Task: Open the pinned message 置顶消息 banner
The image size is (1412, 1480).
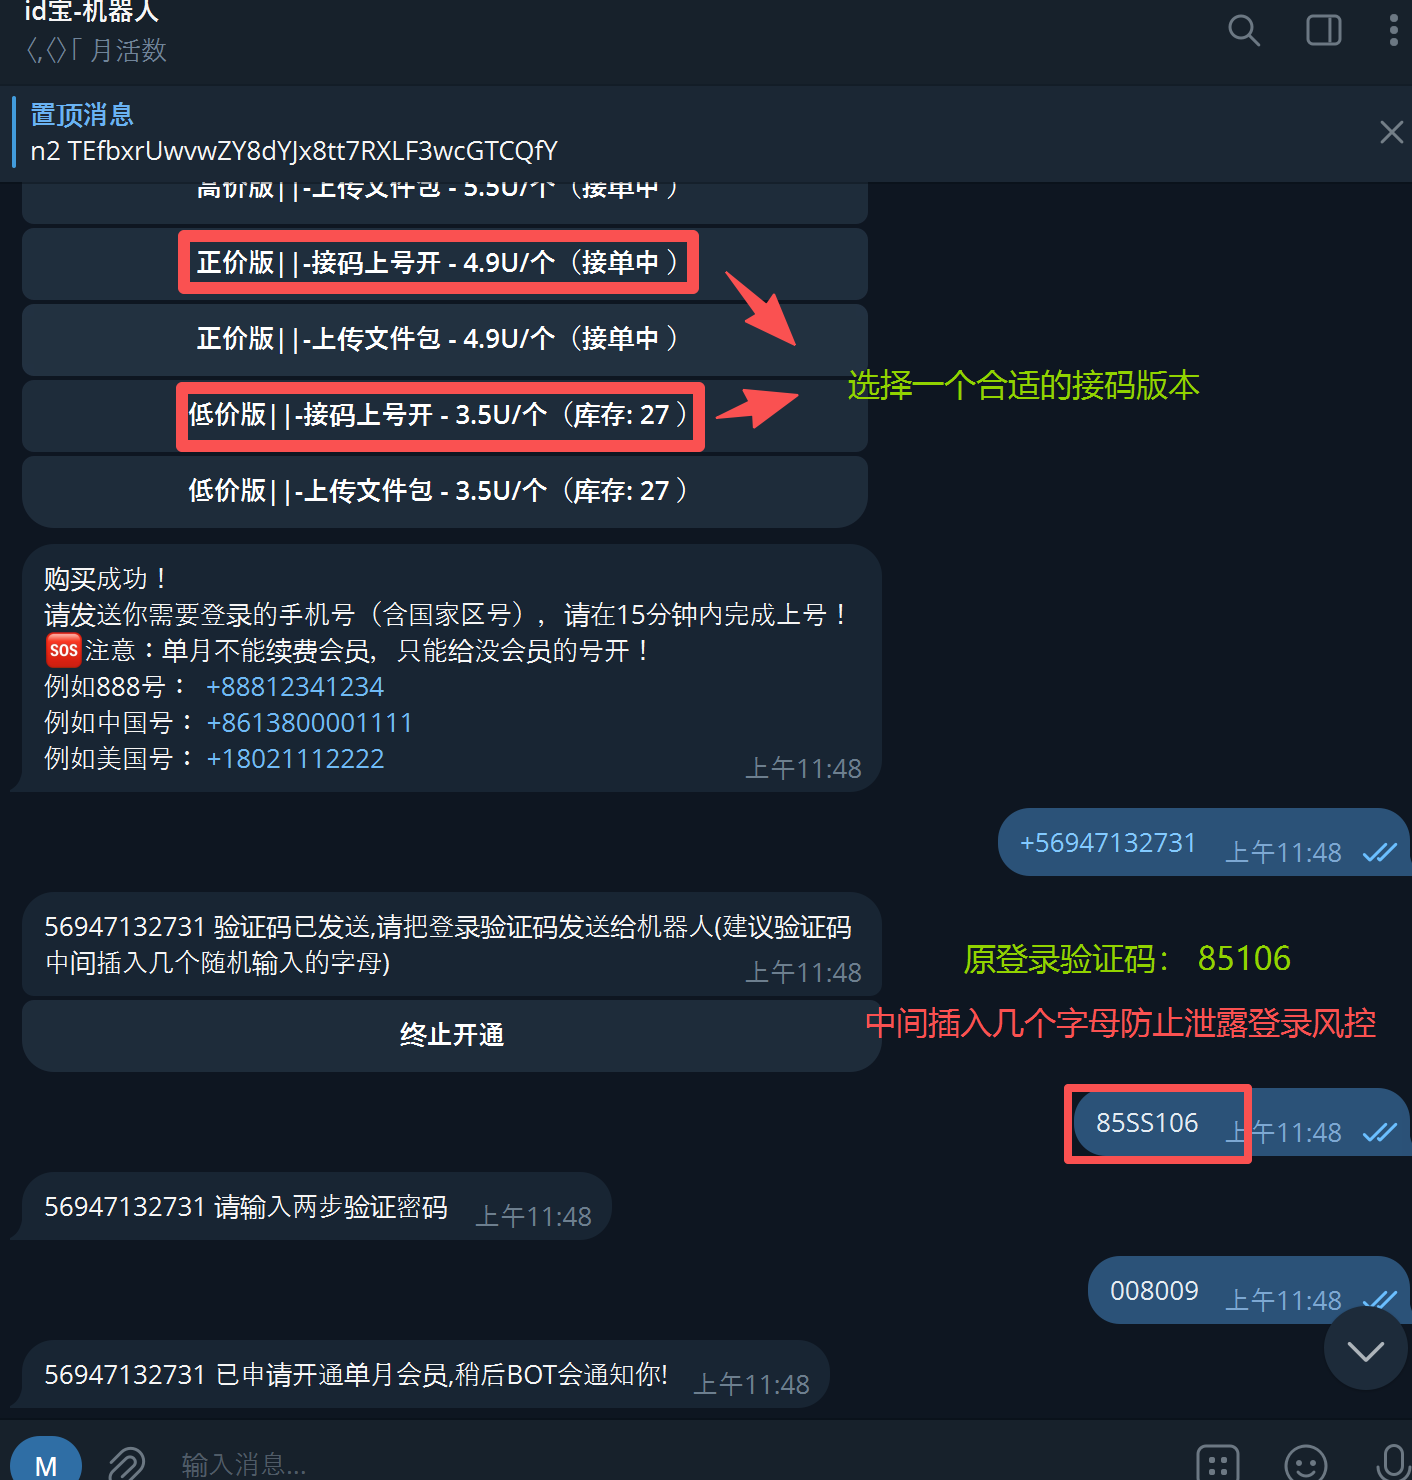Action: click(690, 132)
